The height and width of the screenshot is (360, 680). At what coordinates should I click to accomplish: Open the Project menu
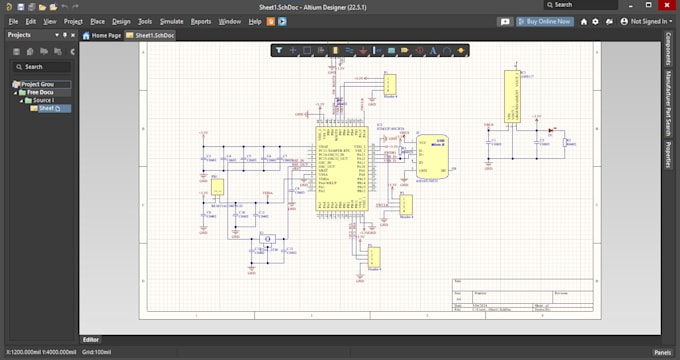[73, 21]
